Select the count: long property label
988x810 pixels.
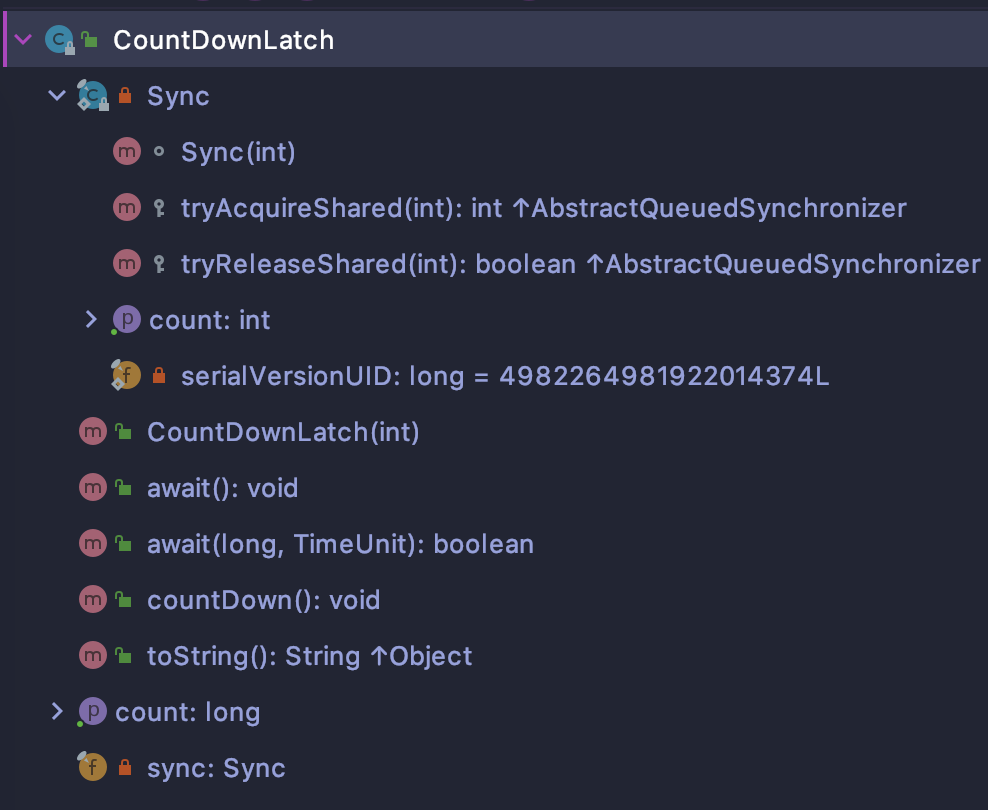(x=188, y=712)
